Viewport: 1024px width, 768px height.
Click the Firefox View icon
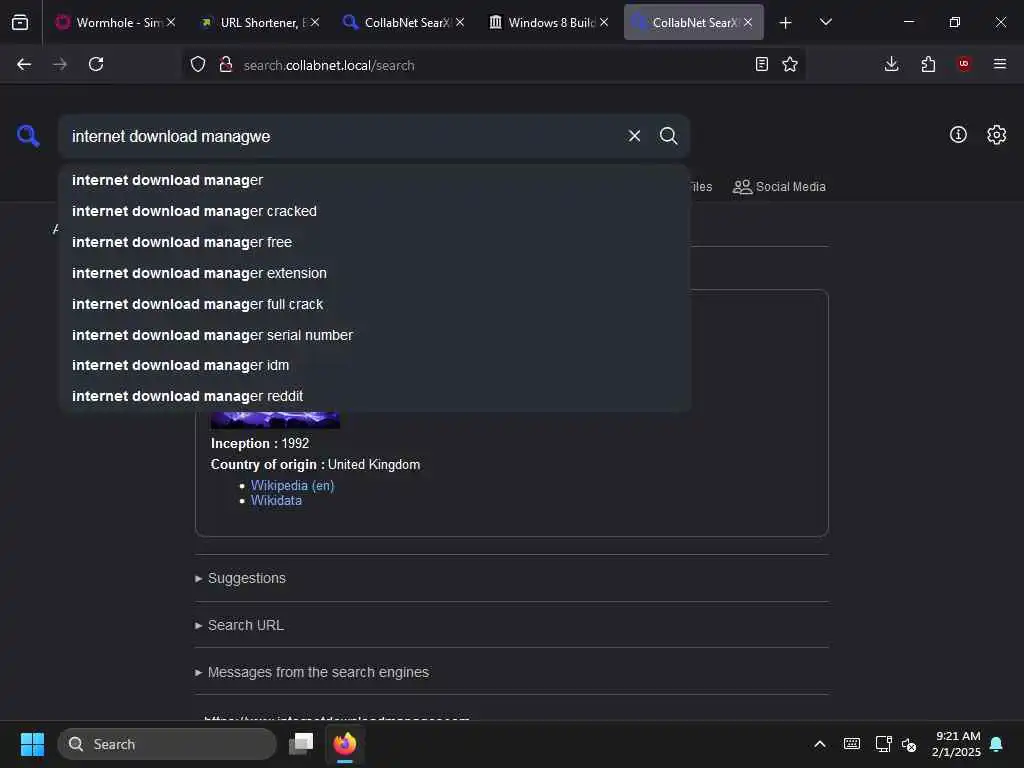[20, 23]
